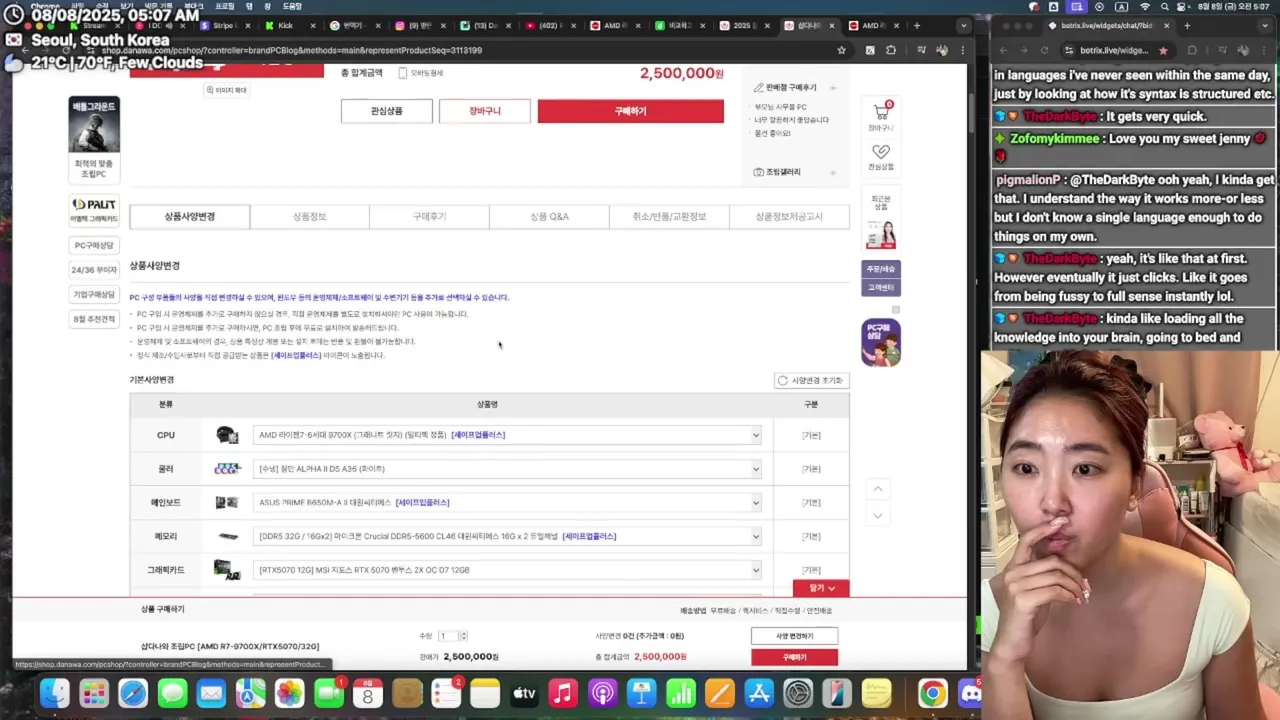The height and width of the screenshot is (720, 1280).
Task: Open Messages from the dock
Action: pyautogui.click(x=172, y=693)
